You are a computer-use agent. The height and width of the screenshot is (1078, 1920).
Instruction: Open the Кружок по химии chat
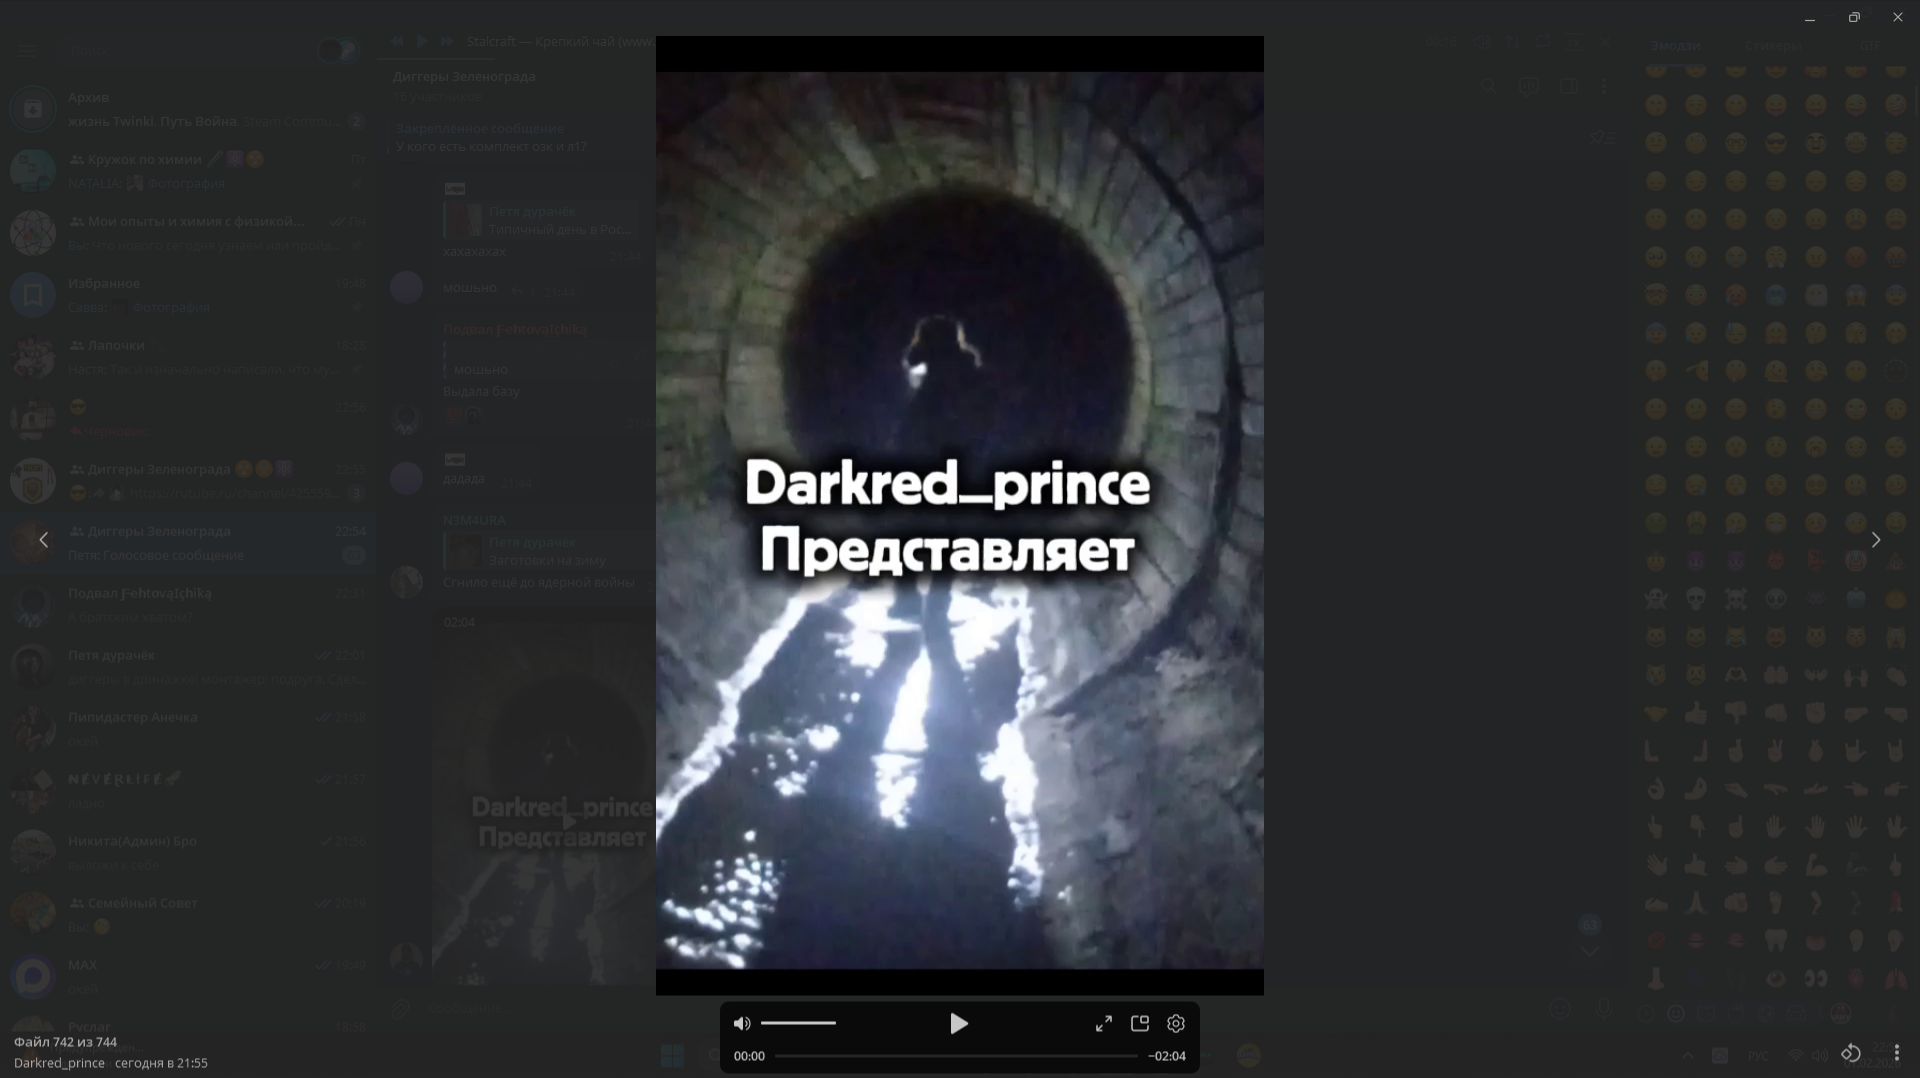coord(188,171)
